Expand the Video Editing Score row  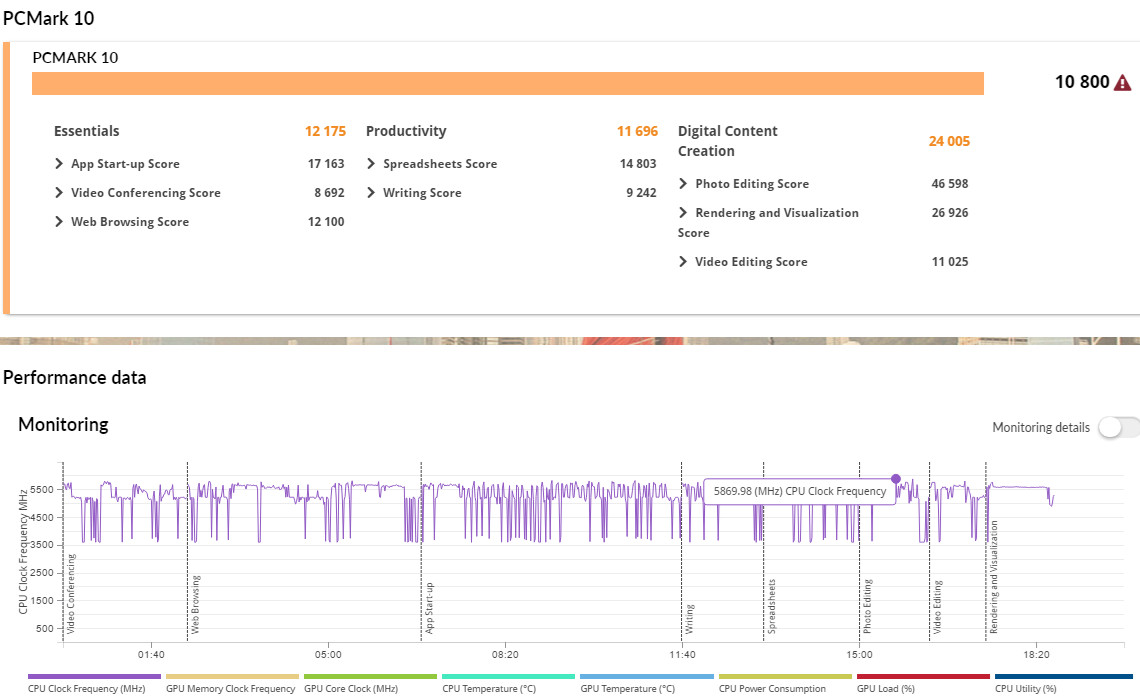683,262
